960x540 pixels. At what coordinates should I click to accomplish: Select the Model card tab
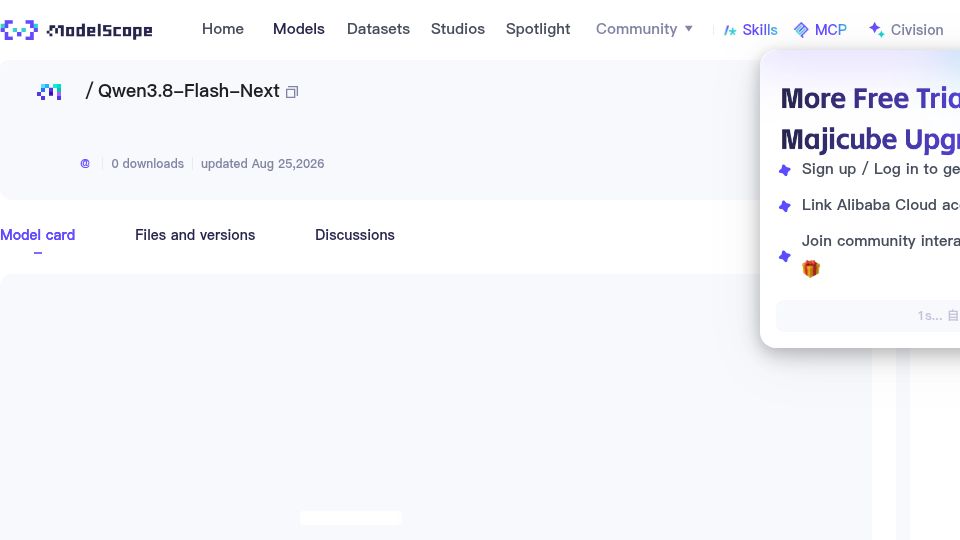[37, 235]
